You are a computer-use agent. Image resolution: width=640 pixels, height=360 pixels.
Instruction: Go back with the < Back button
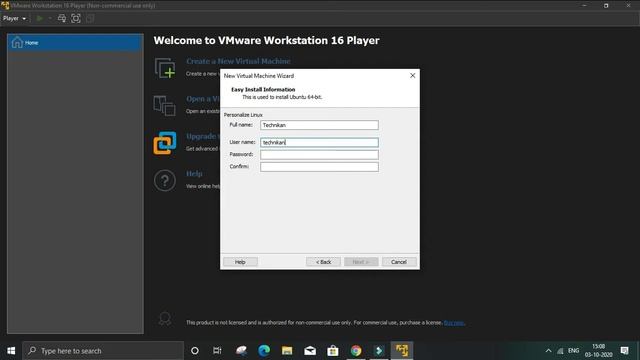click(x=323, y=262)
